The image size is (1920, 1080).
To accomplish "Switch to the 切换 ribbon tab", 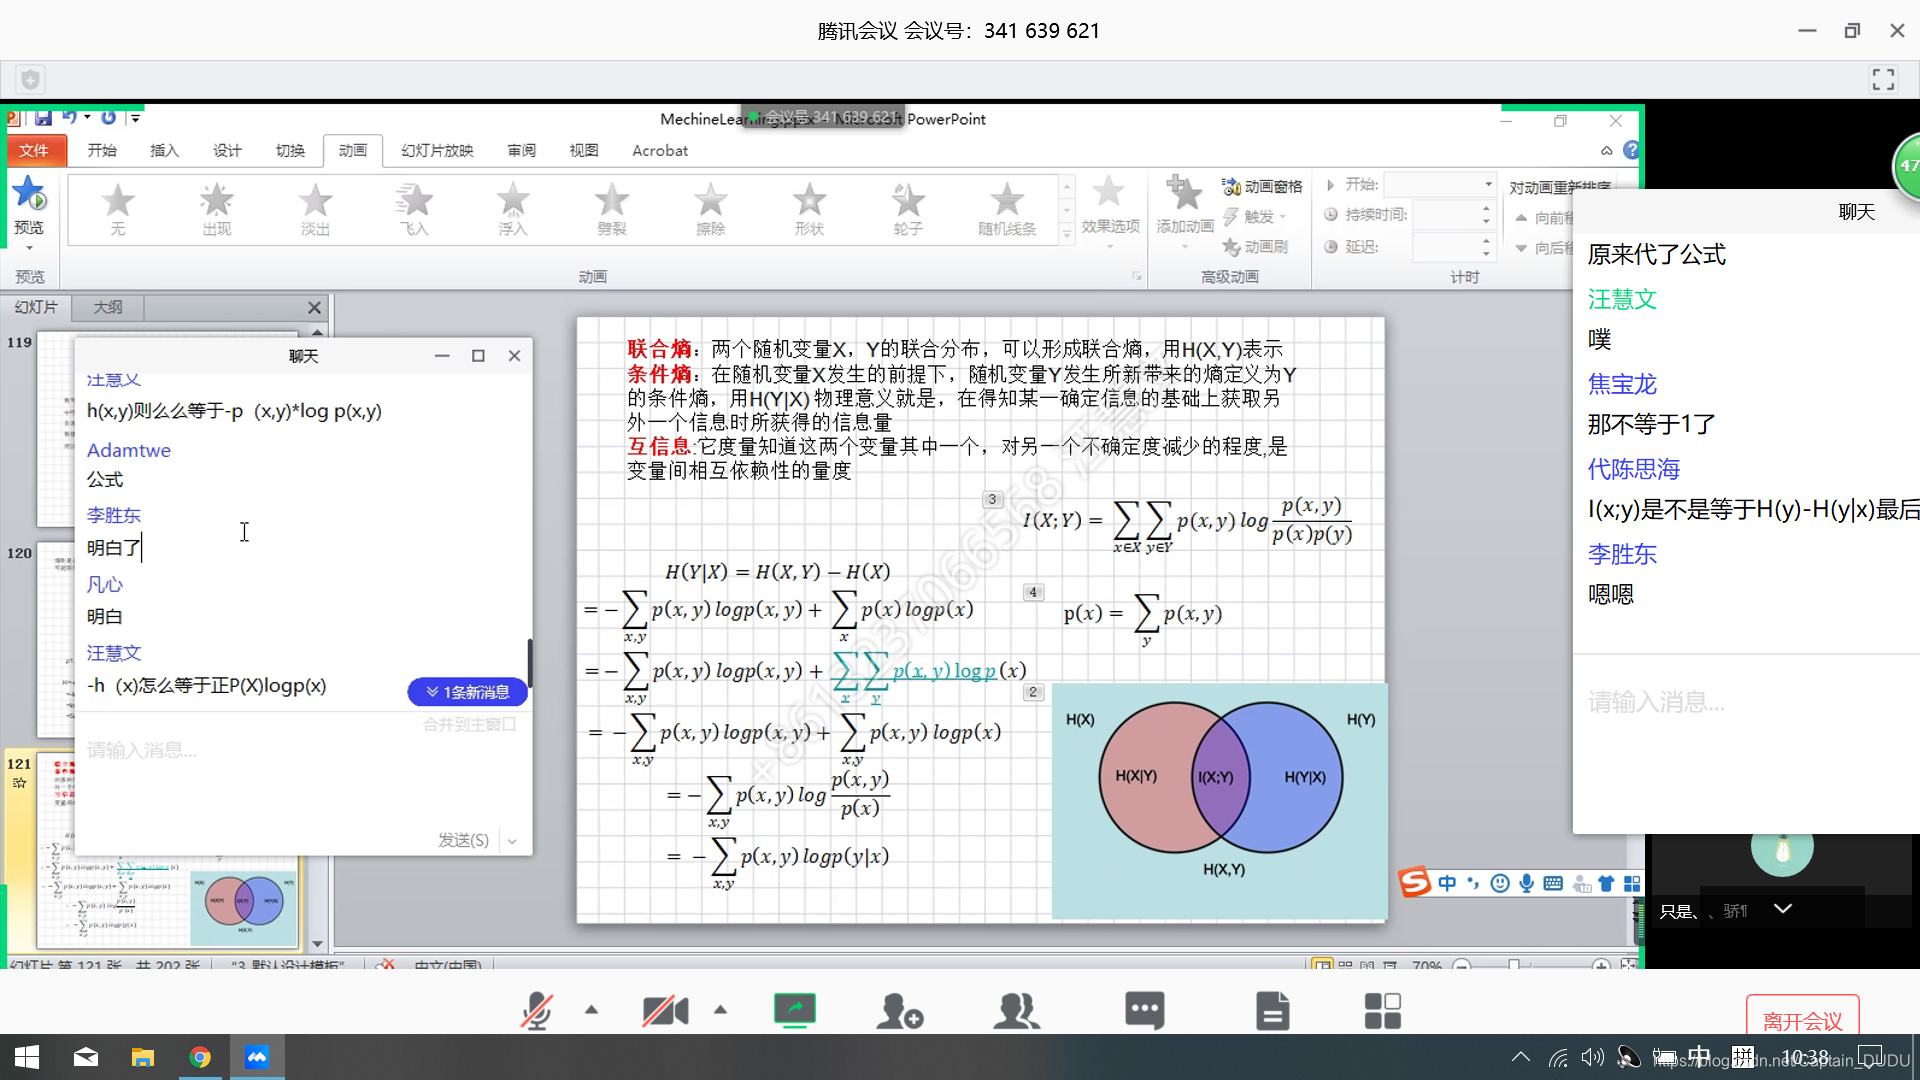I will tap(290, 150).
